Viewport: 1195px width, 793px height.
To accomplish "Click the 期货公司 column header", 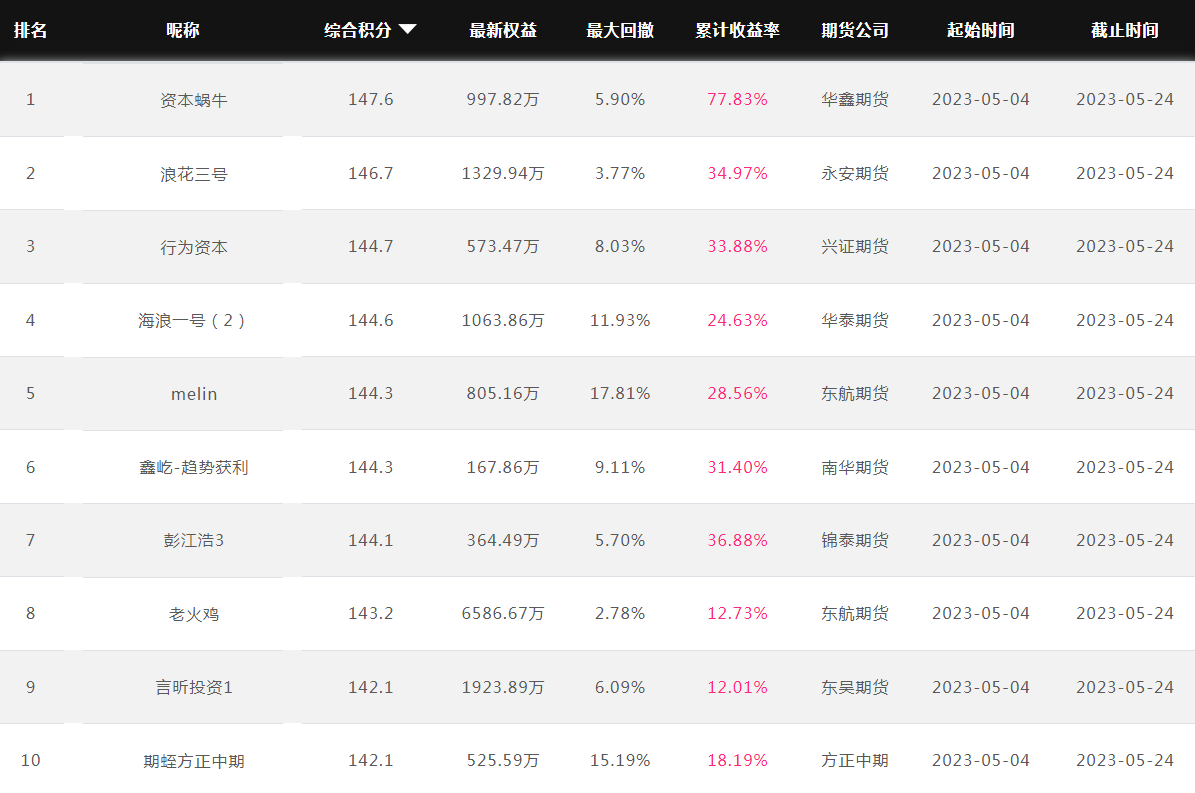I will tap(855, 30).
